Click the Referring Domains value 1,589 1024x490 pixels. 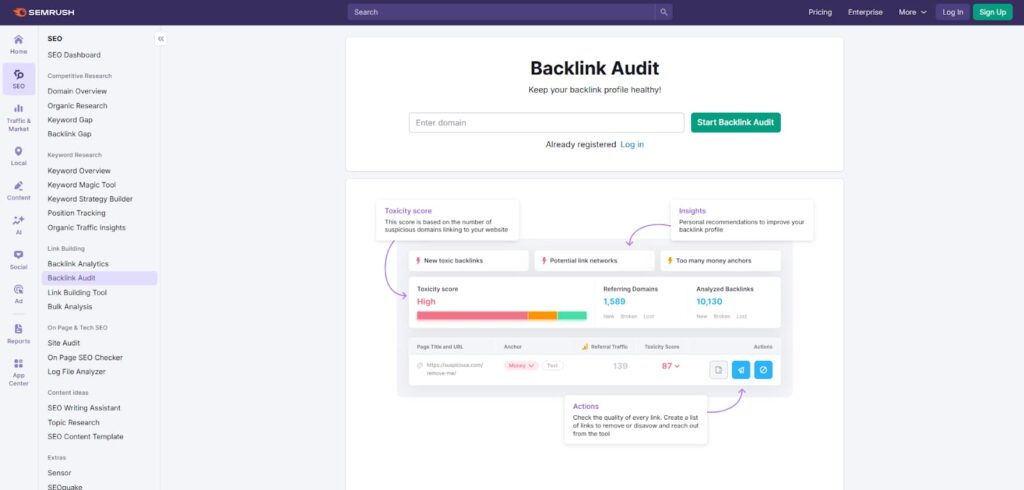pos(614,302)
